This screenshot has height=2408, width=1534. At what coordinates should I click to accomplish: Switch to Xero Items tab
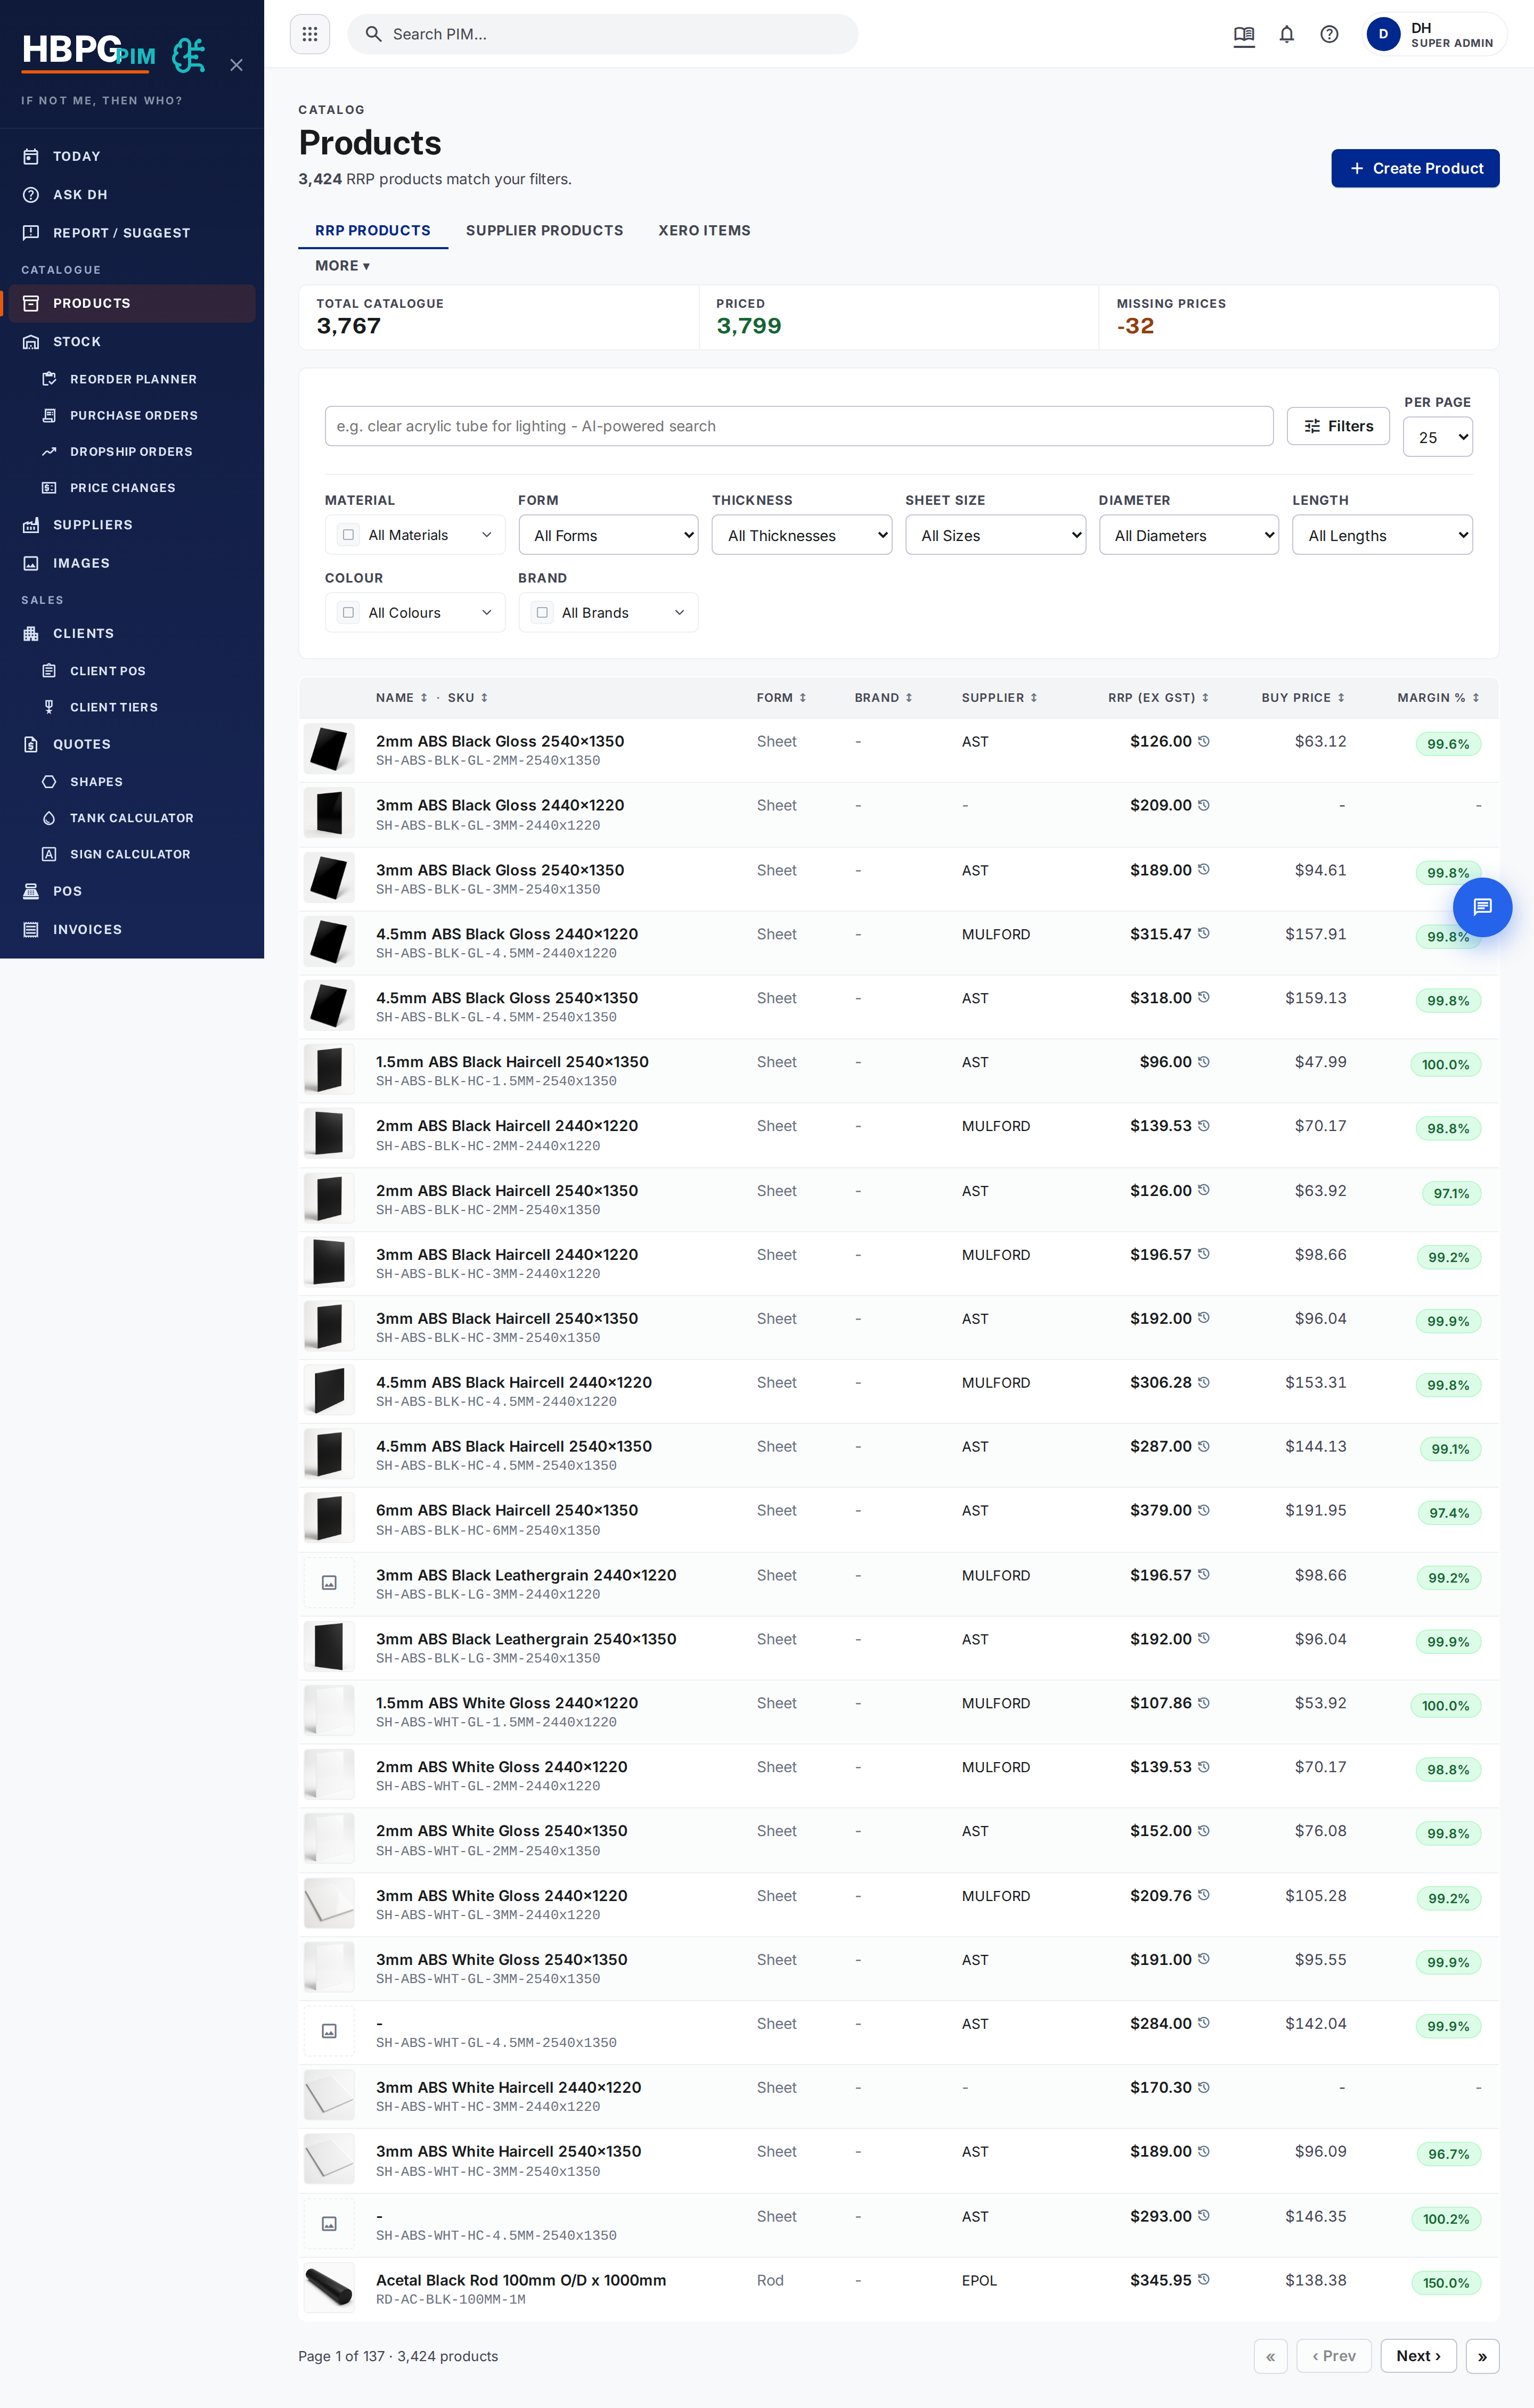coord(704,230)
